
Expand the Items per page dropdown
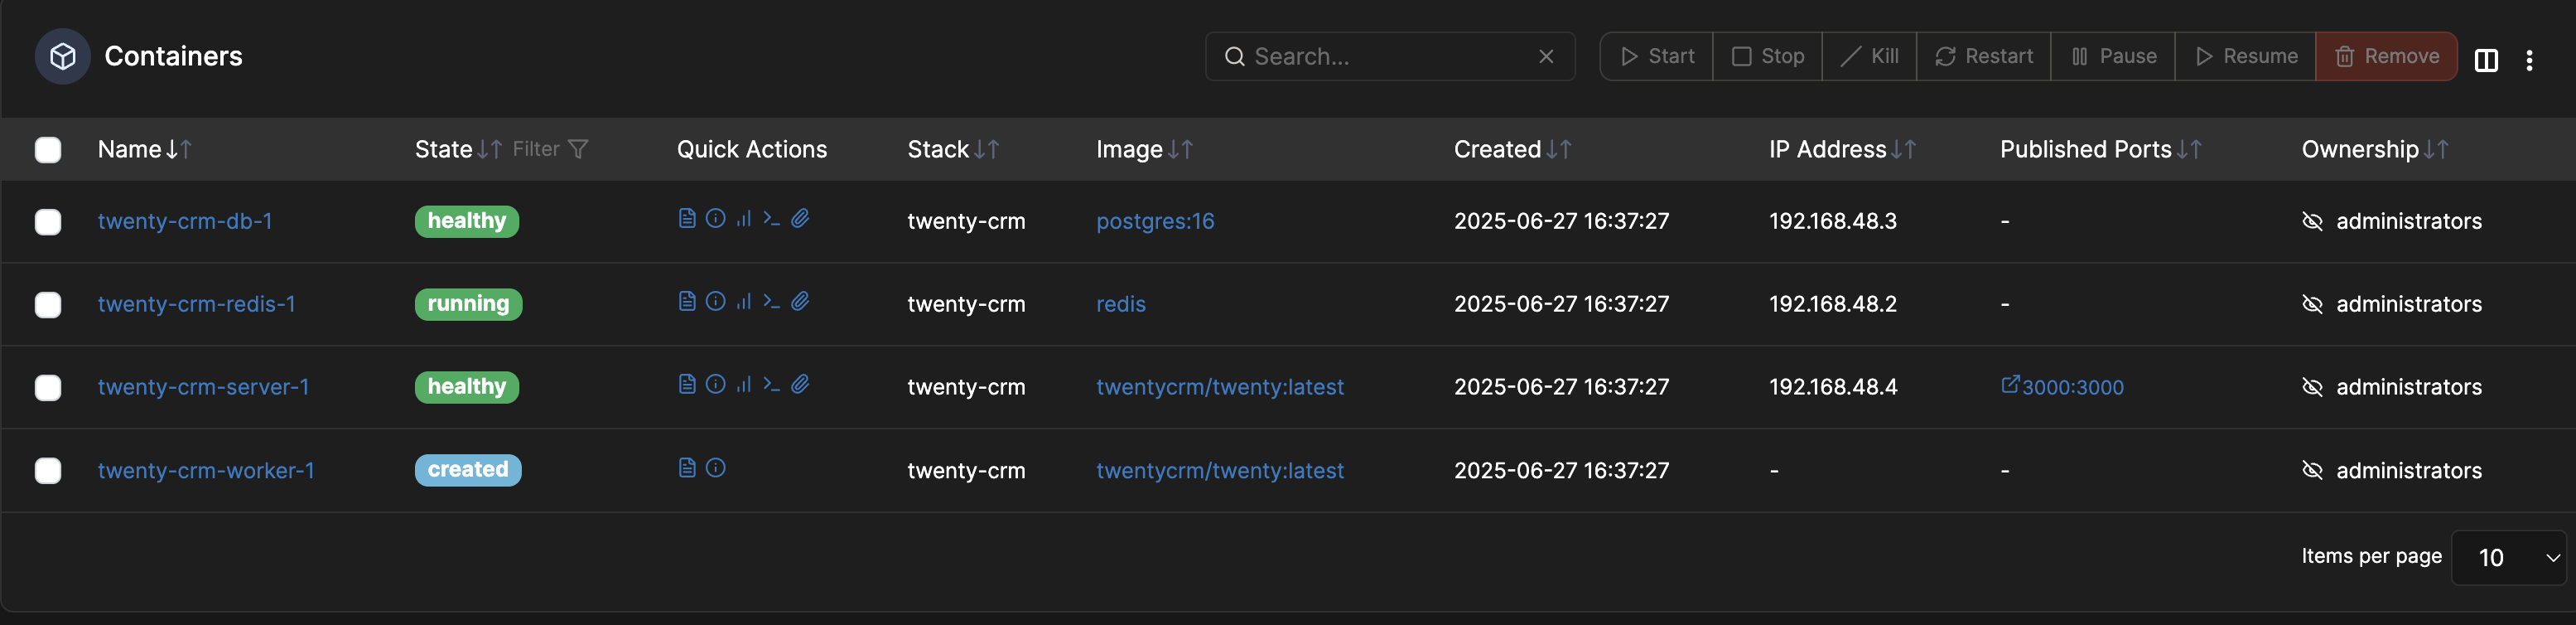2508,557
